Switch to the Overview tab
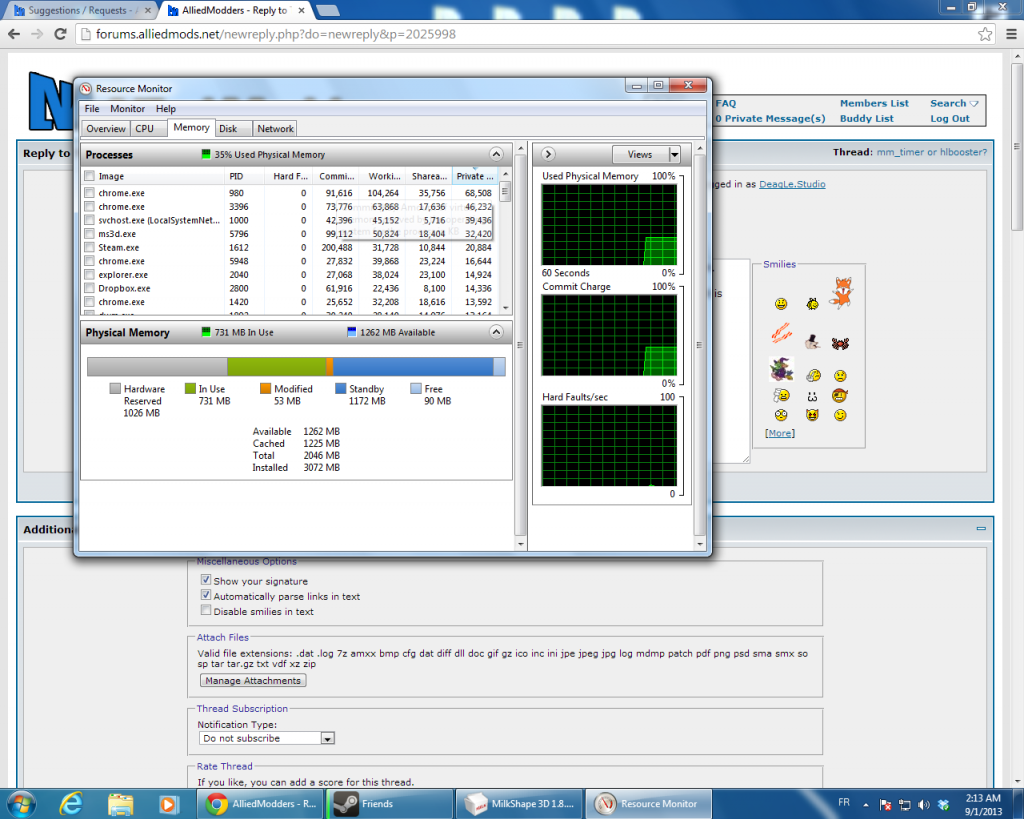The image size is (1024, 819). (x=106, y=129)
